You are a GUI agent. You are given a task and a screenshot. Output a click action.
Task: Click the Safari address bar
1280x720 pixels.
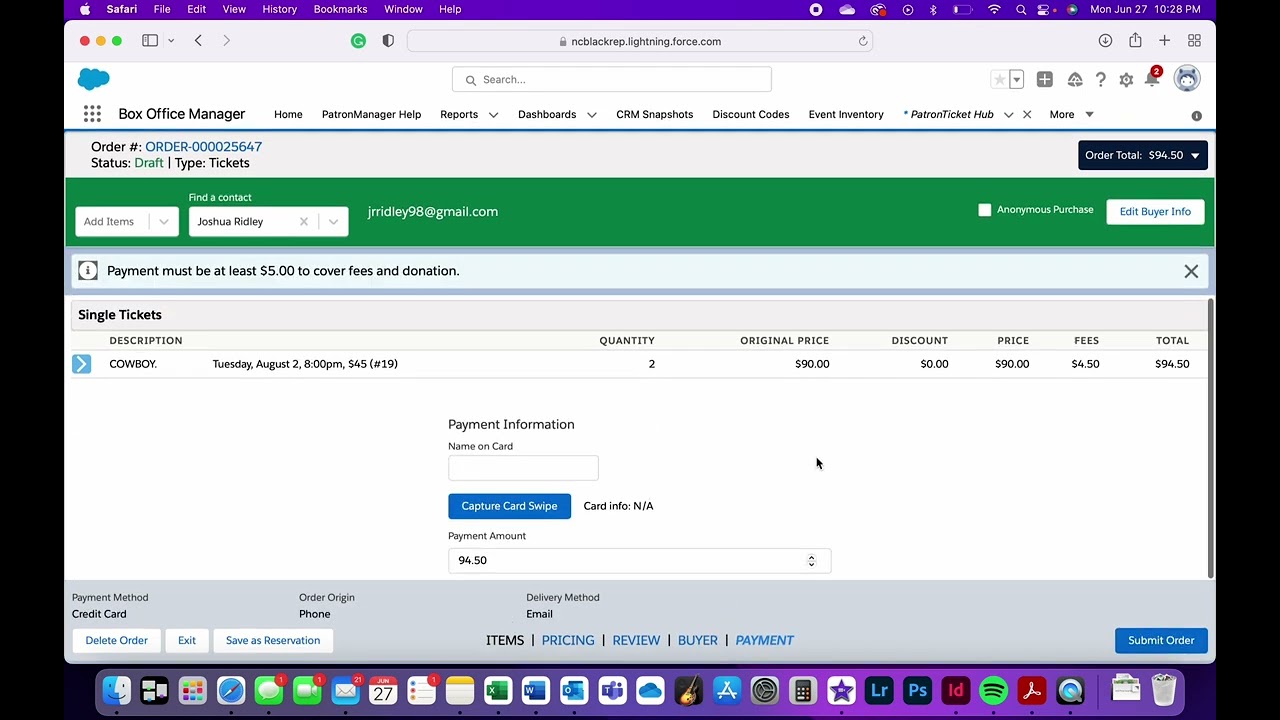pyautogui.click(x=640, y=41)
